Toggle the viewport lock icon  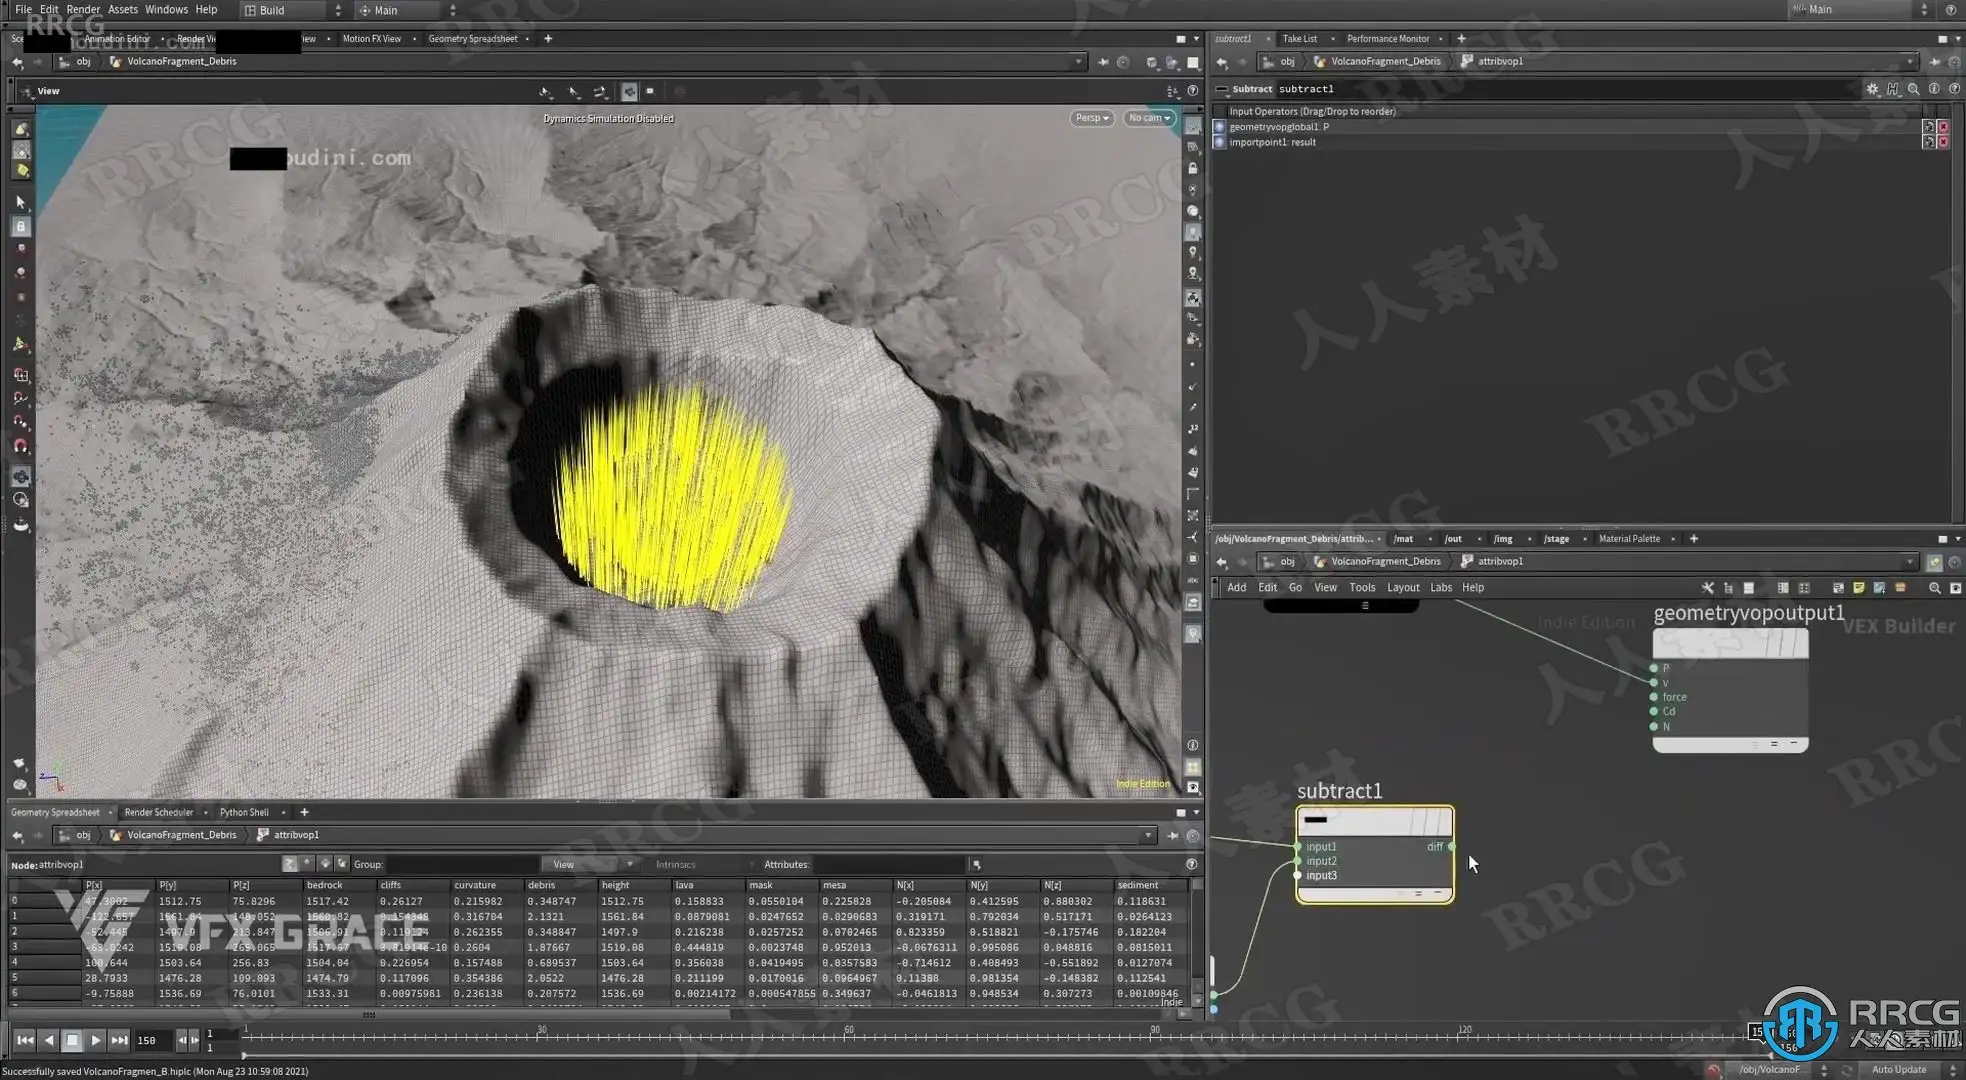1192,168
